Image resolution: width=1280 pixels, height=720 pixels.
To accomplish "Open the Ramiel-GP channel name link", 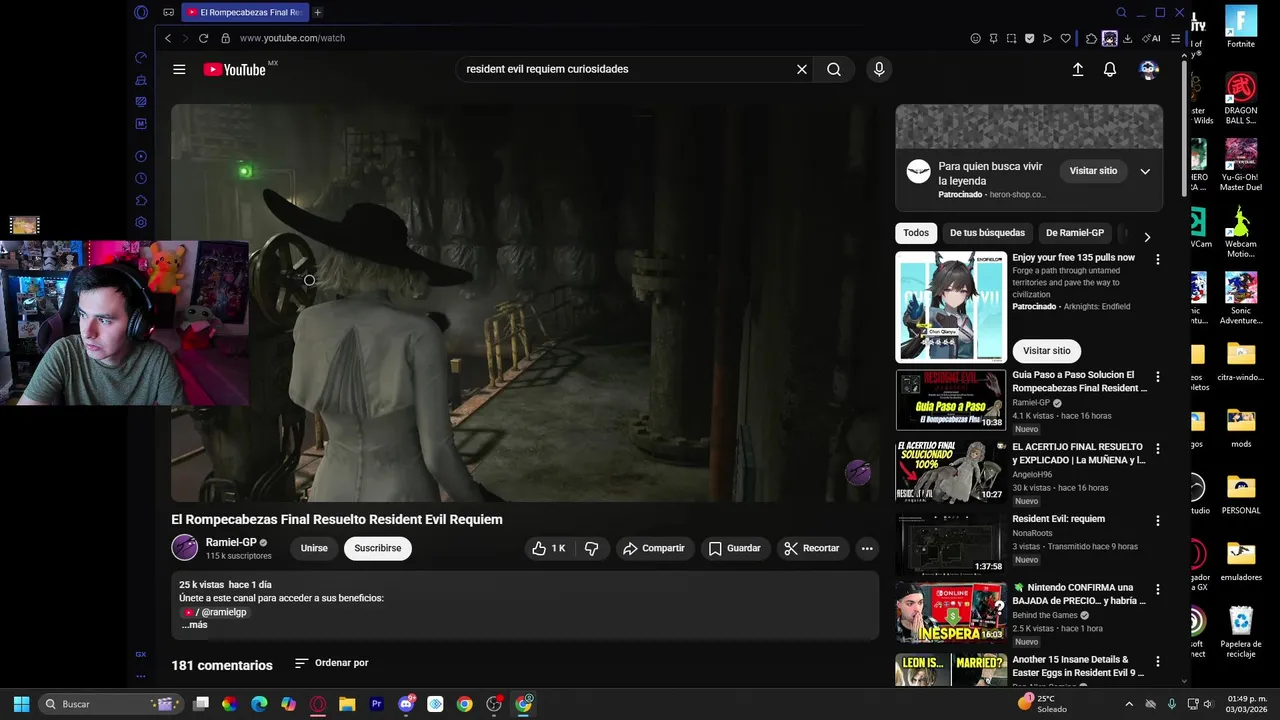I will point(231,542).
